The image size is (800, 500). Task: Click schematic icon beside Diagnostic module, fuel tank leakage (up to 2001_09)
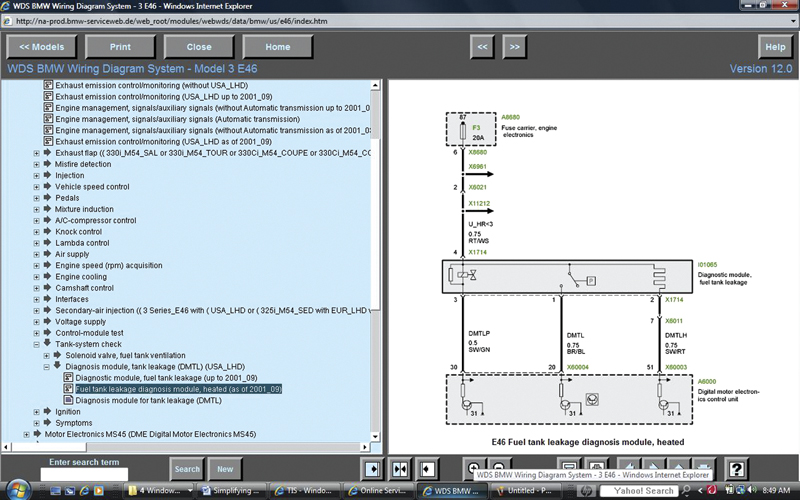68,378
